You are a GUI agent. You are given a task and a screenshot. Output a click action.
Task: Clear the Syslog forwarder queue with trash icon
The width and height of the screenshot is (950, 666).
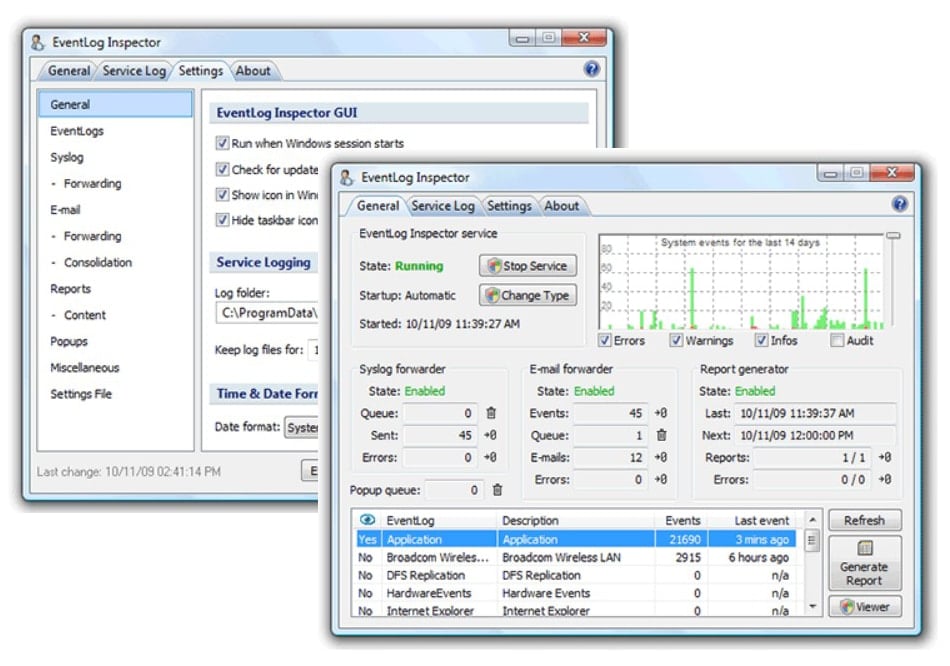pyautogui.click(x=491, y=413)
